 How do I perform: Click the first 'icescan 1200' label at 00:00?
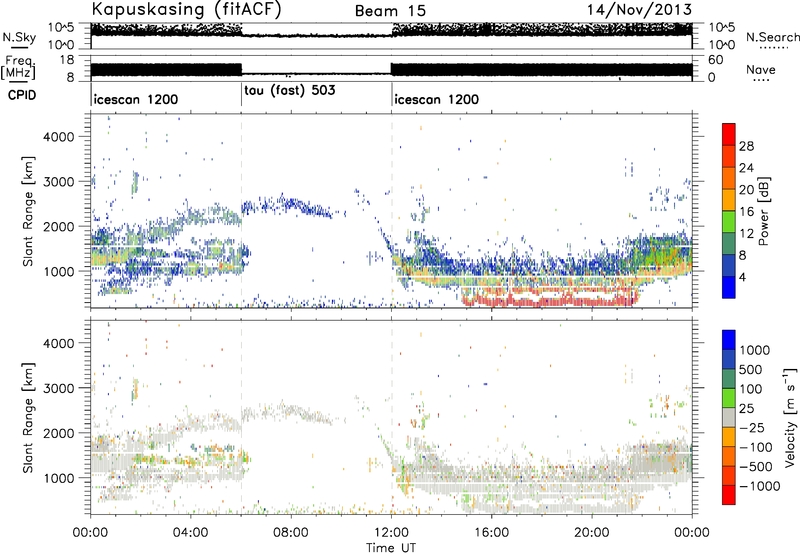(x=136, y=99)
